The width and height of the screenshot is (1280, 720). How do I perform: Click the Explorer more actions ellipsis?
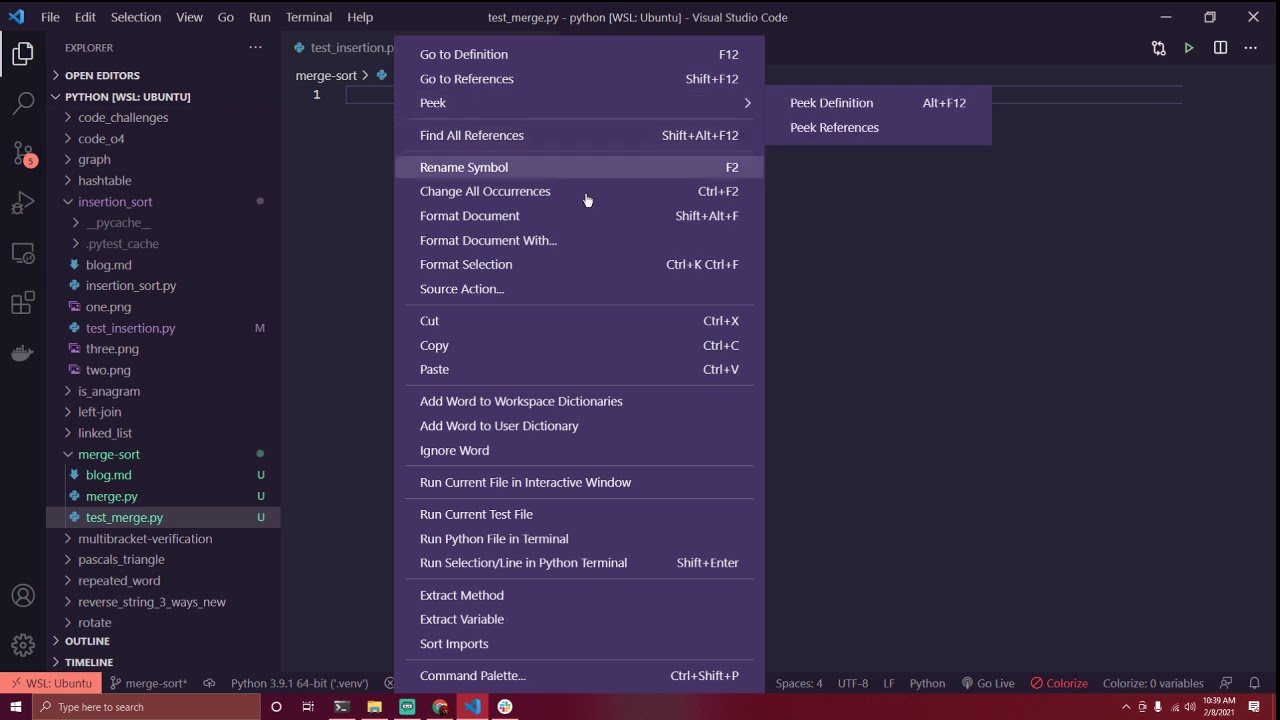pos(255,47)
